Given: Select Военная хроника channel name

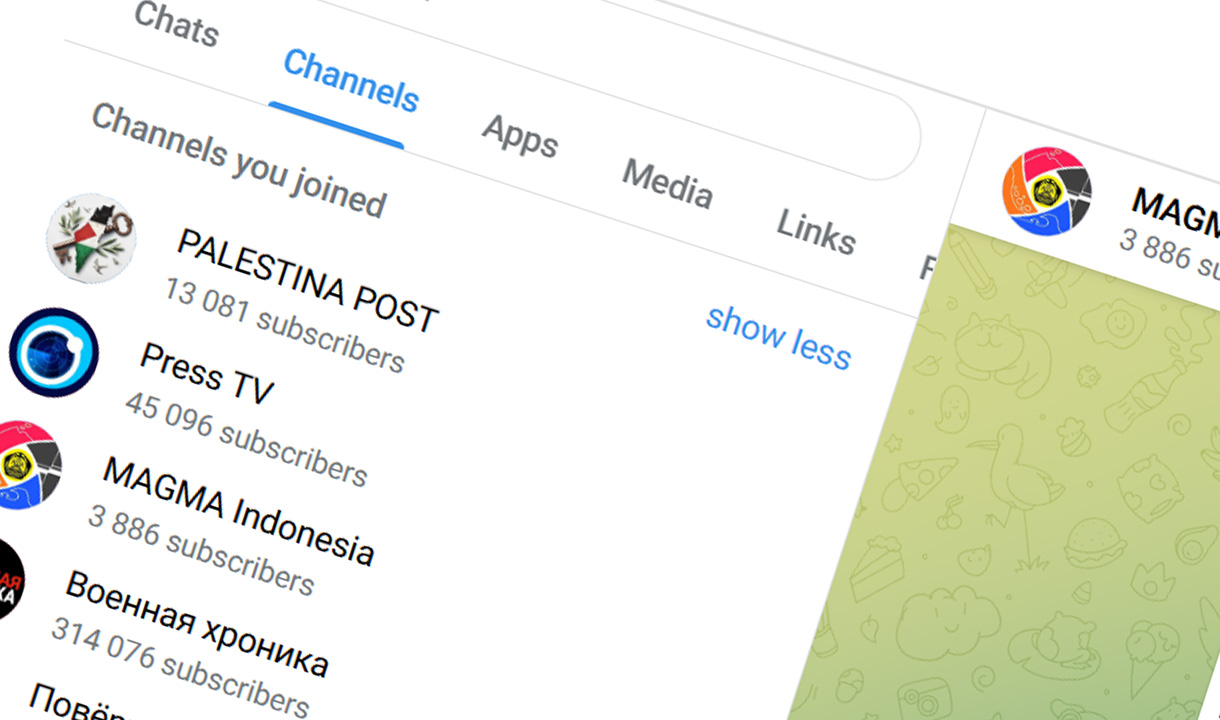Looking at the screenshot, I should point(197,624).
